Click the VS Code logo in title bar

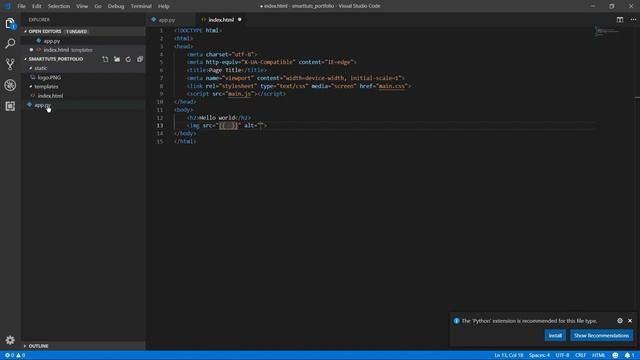[7, 6]
